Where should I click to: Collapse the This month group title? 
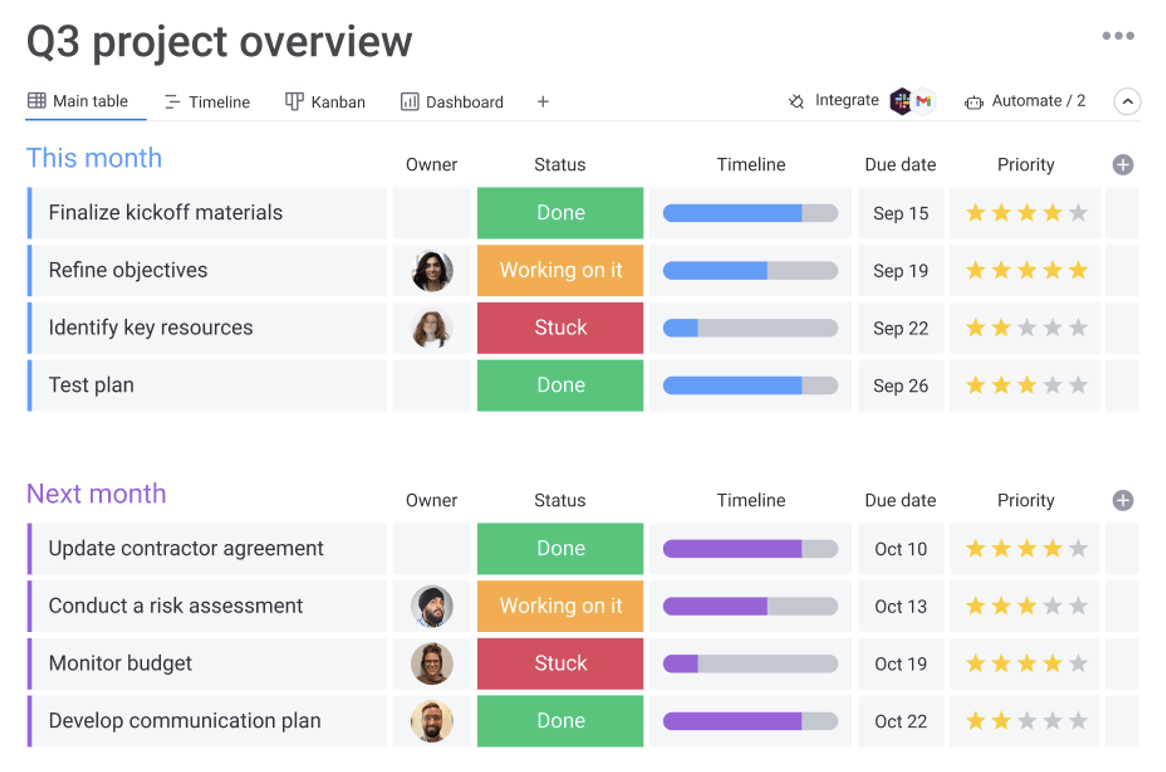[x=94, y=158]
